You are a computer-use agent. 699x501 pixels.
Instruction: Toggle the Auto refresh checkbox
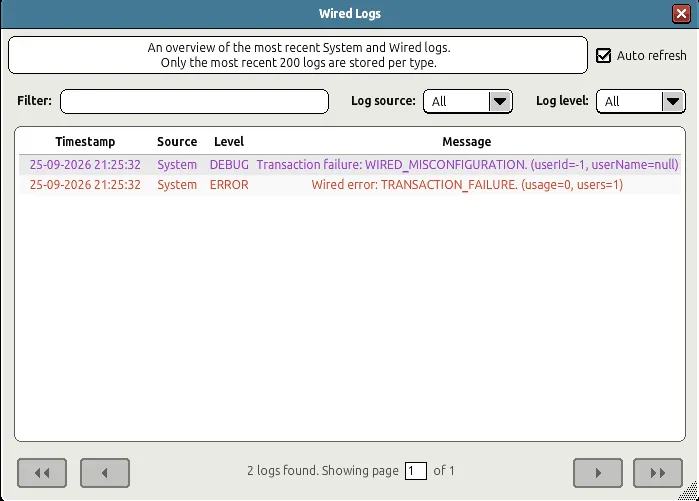coord(604,56)
